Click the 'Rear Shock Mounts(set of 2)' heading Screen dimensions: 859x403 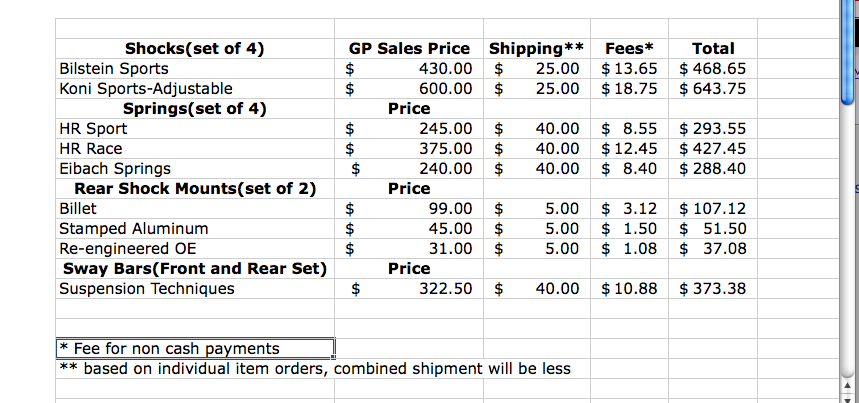click(195, 188)
